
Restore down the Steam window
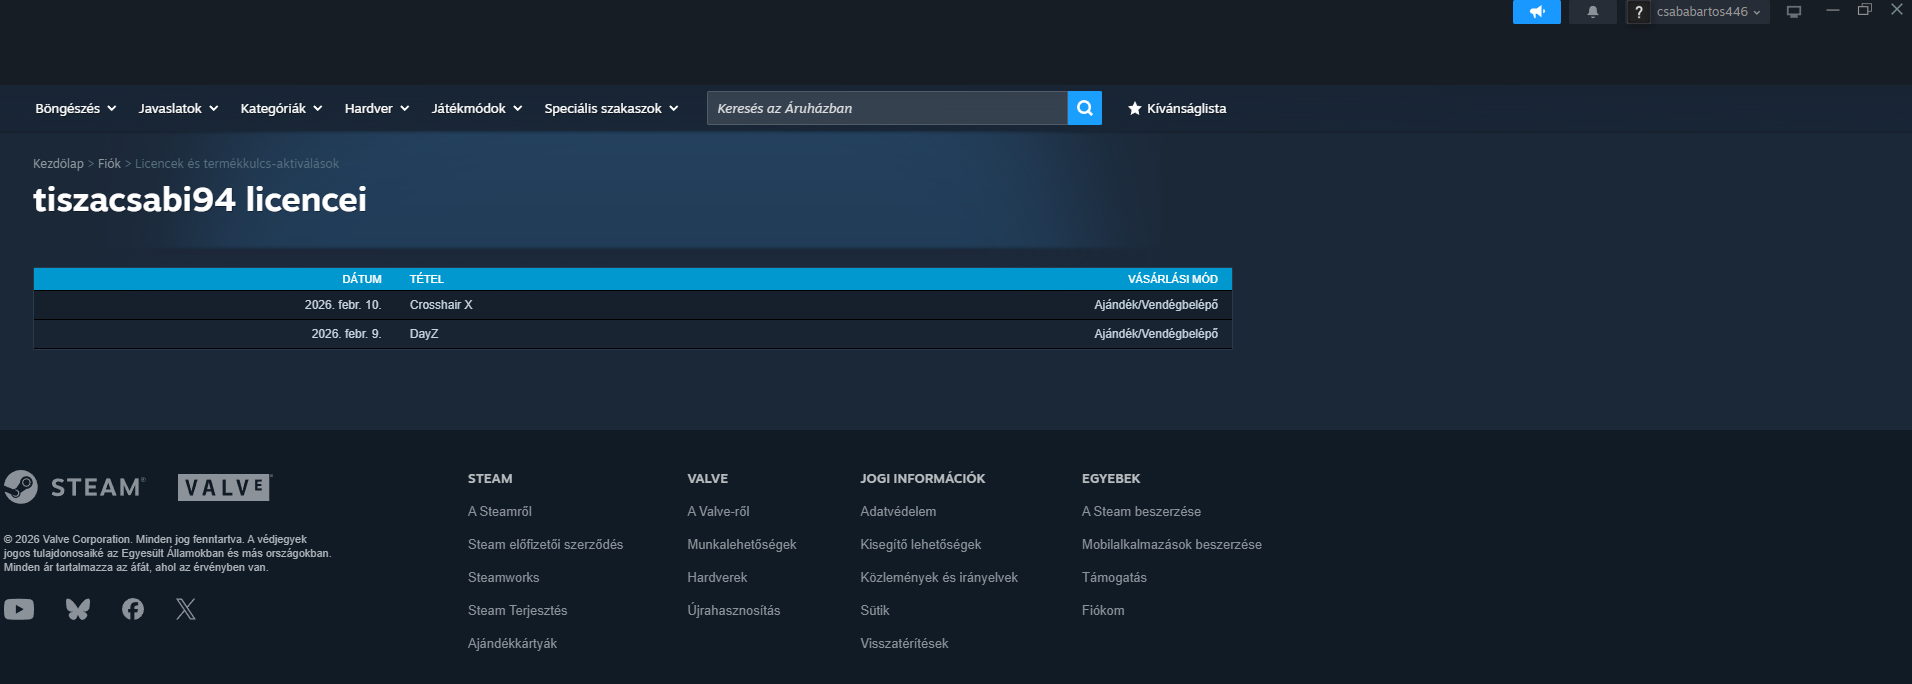click(1864, 10)
